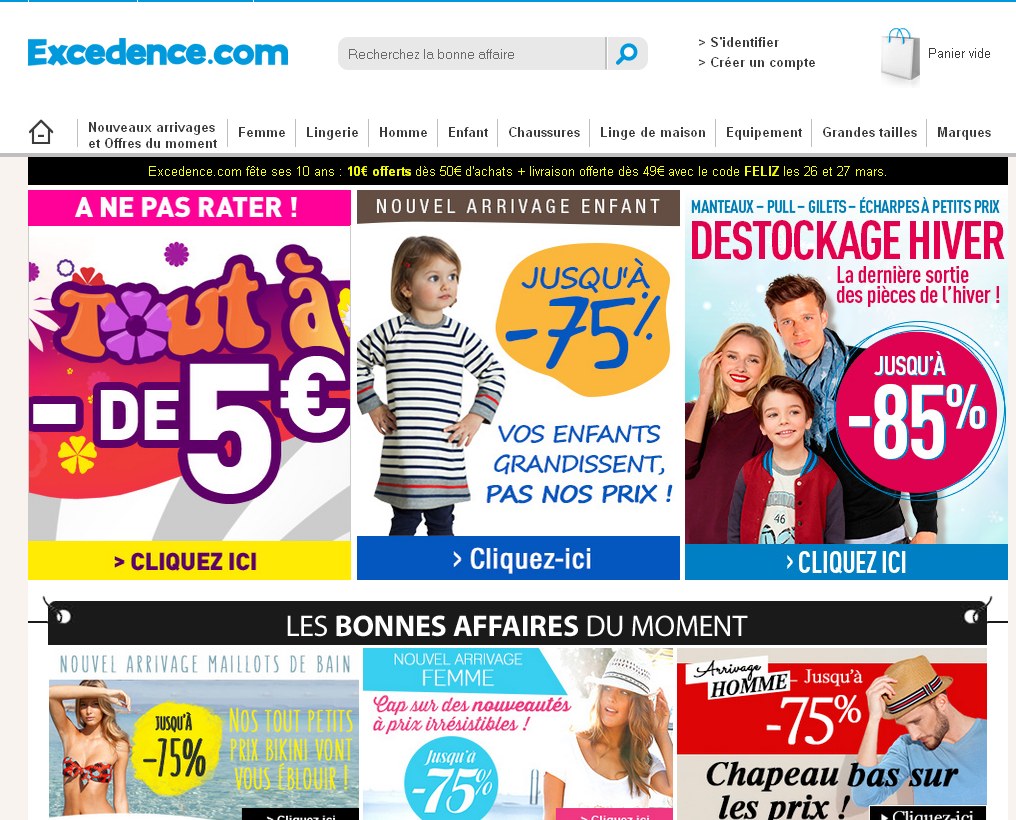Open the Destockage Hiver -85% banner

(x=846, y=385)
